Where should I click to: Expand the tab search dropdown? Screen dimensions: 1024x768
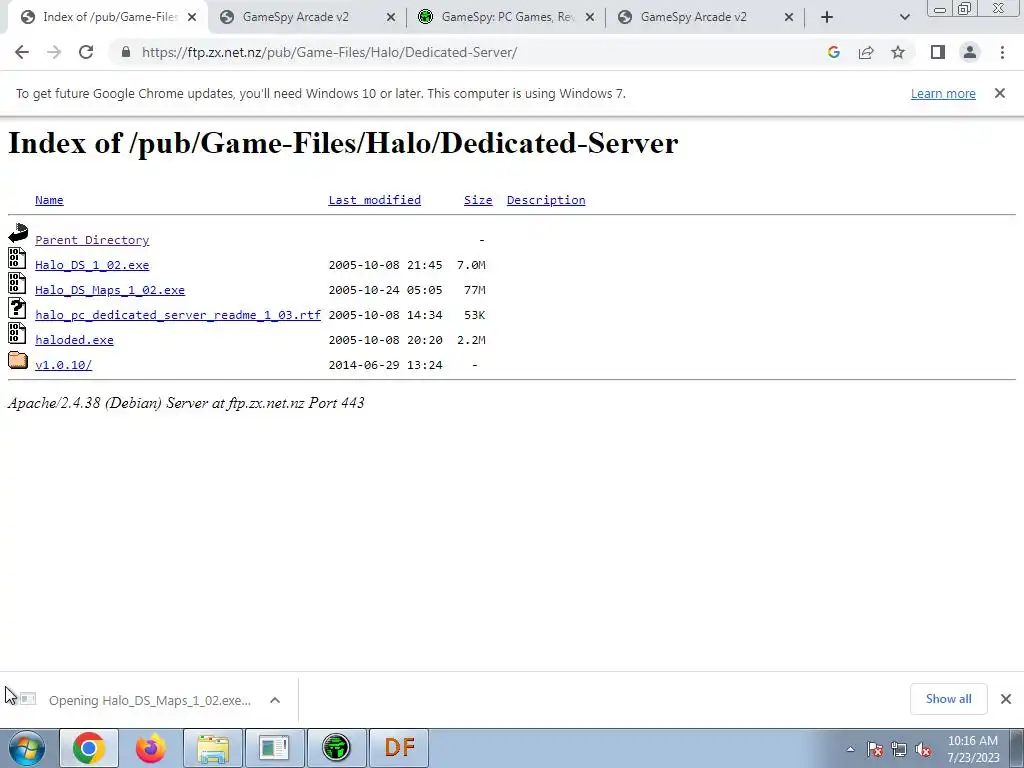[x=904, y=17]
